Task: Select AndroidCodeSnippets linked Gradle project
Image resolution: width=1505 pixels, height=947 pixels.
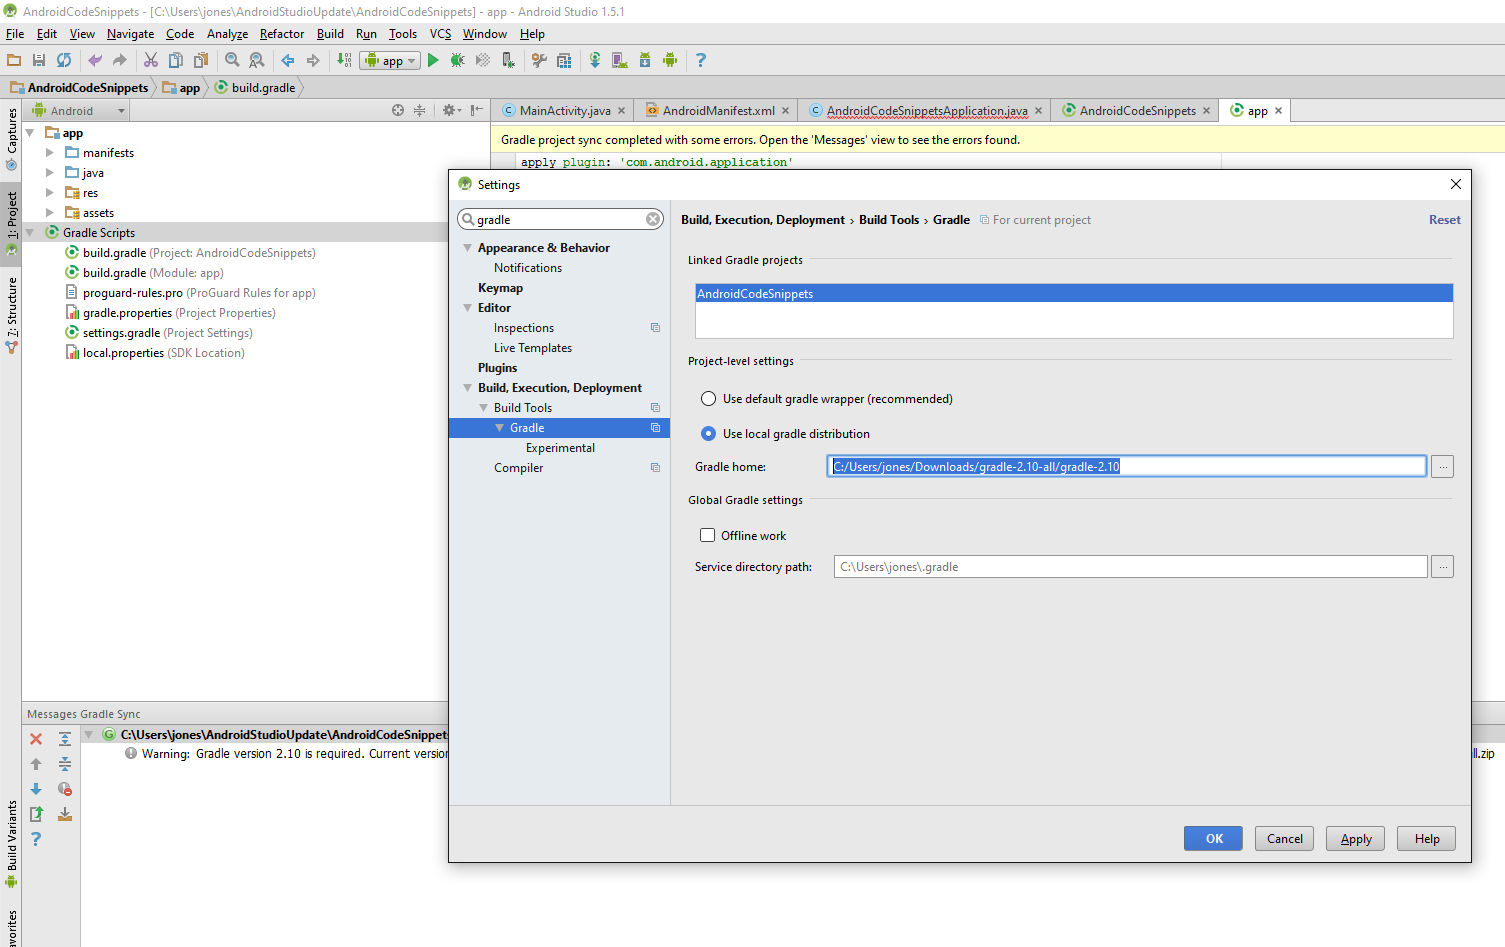Action: point(1073,293)
